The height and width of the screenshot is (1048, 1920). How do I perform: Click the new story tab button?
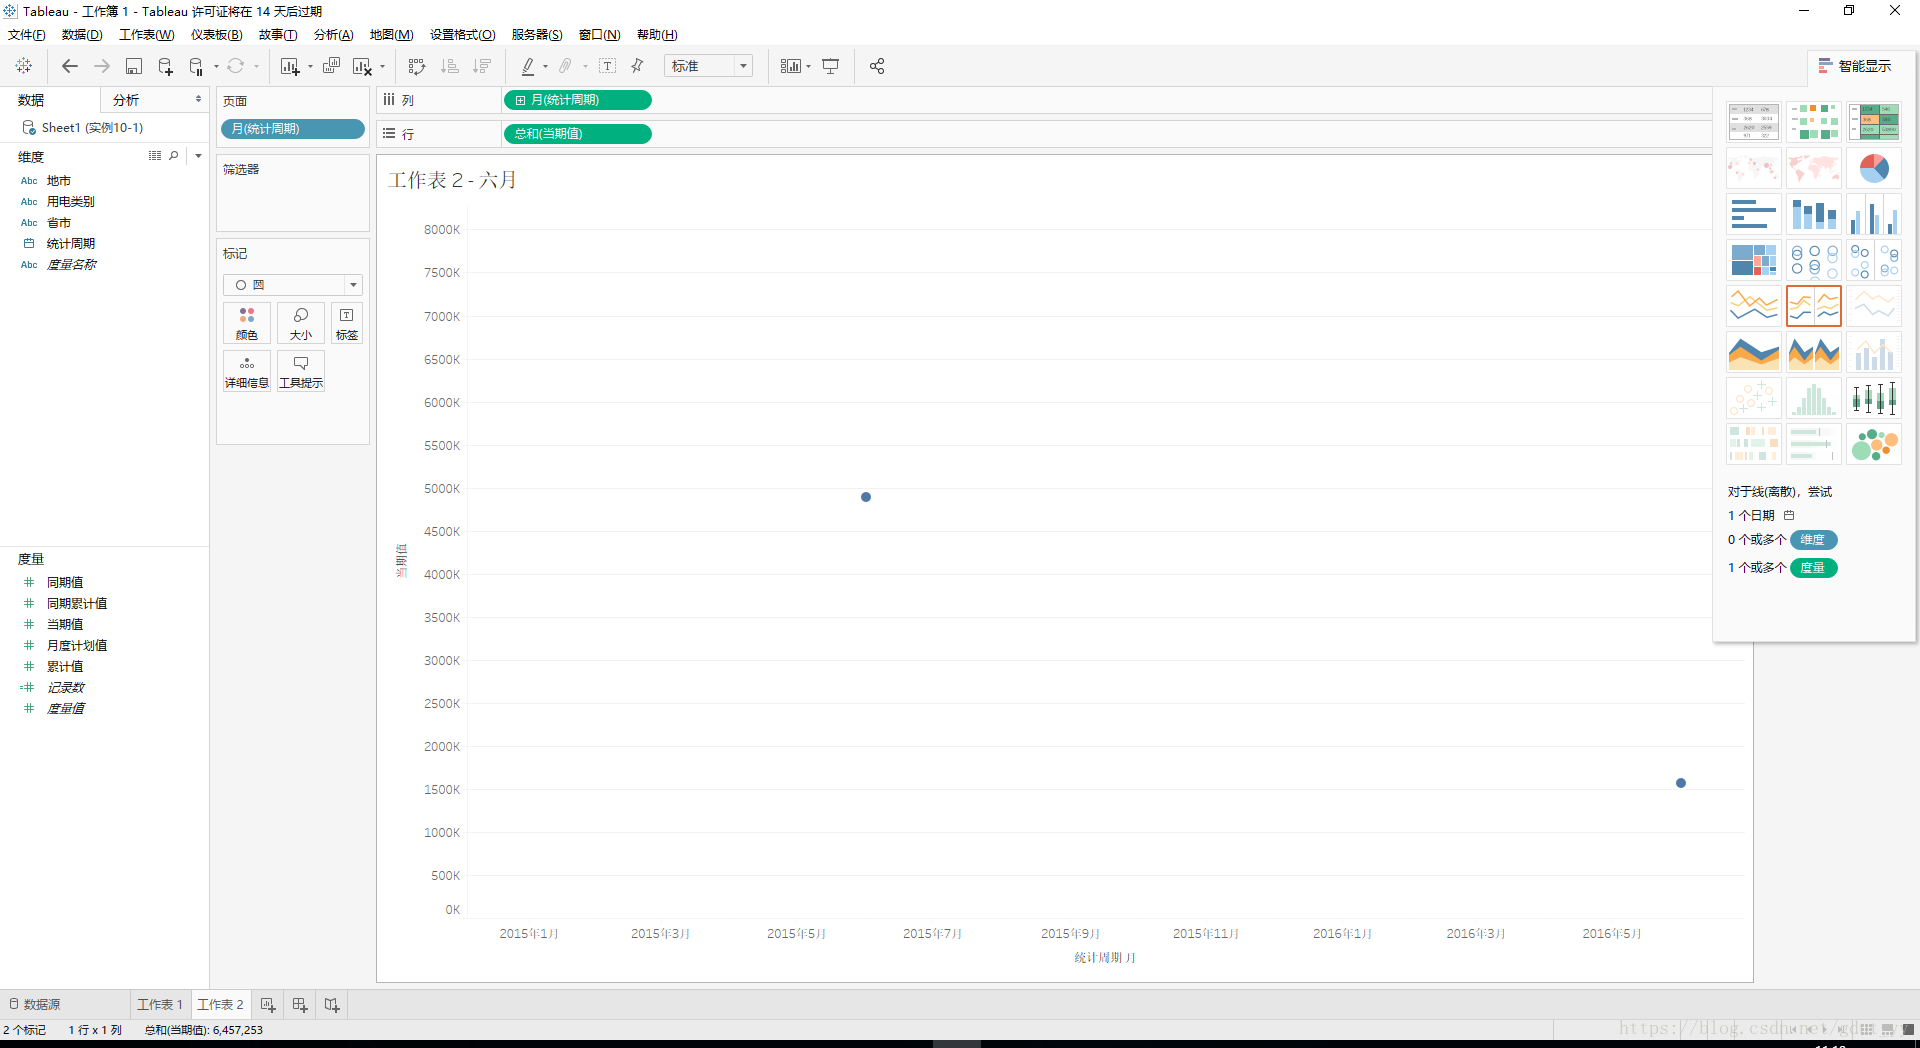332,1004
